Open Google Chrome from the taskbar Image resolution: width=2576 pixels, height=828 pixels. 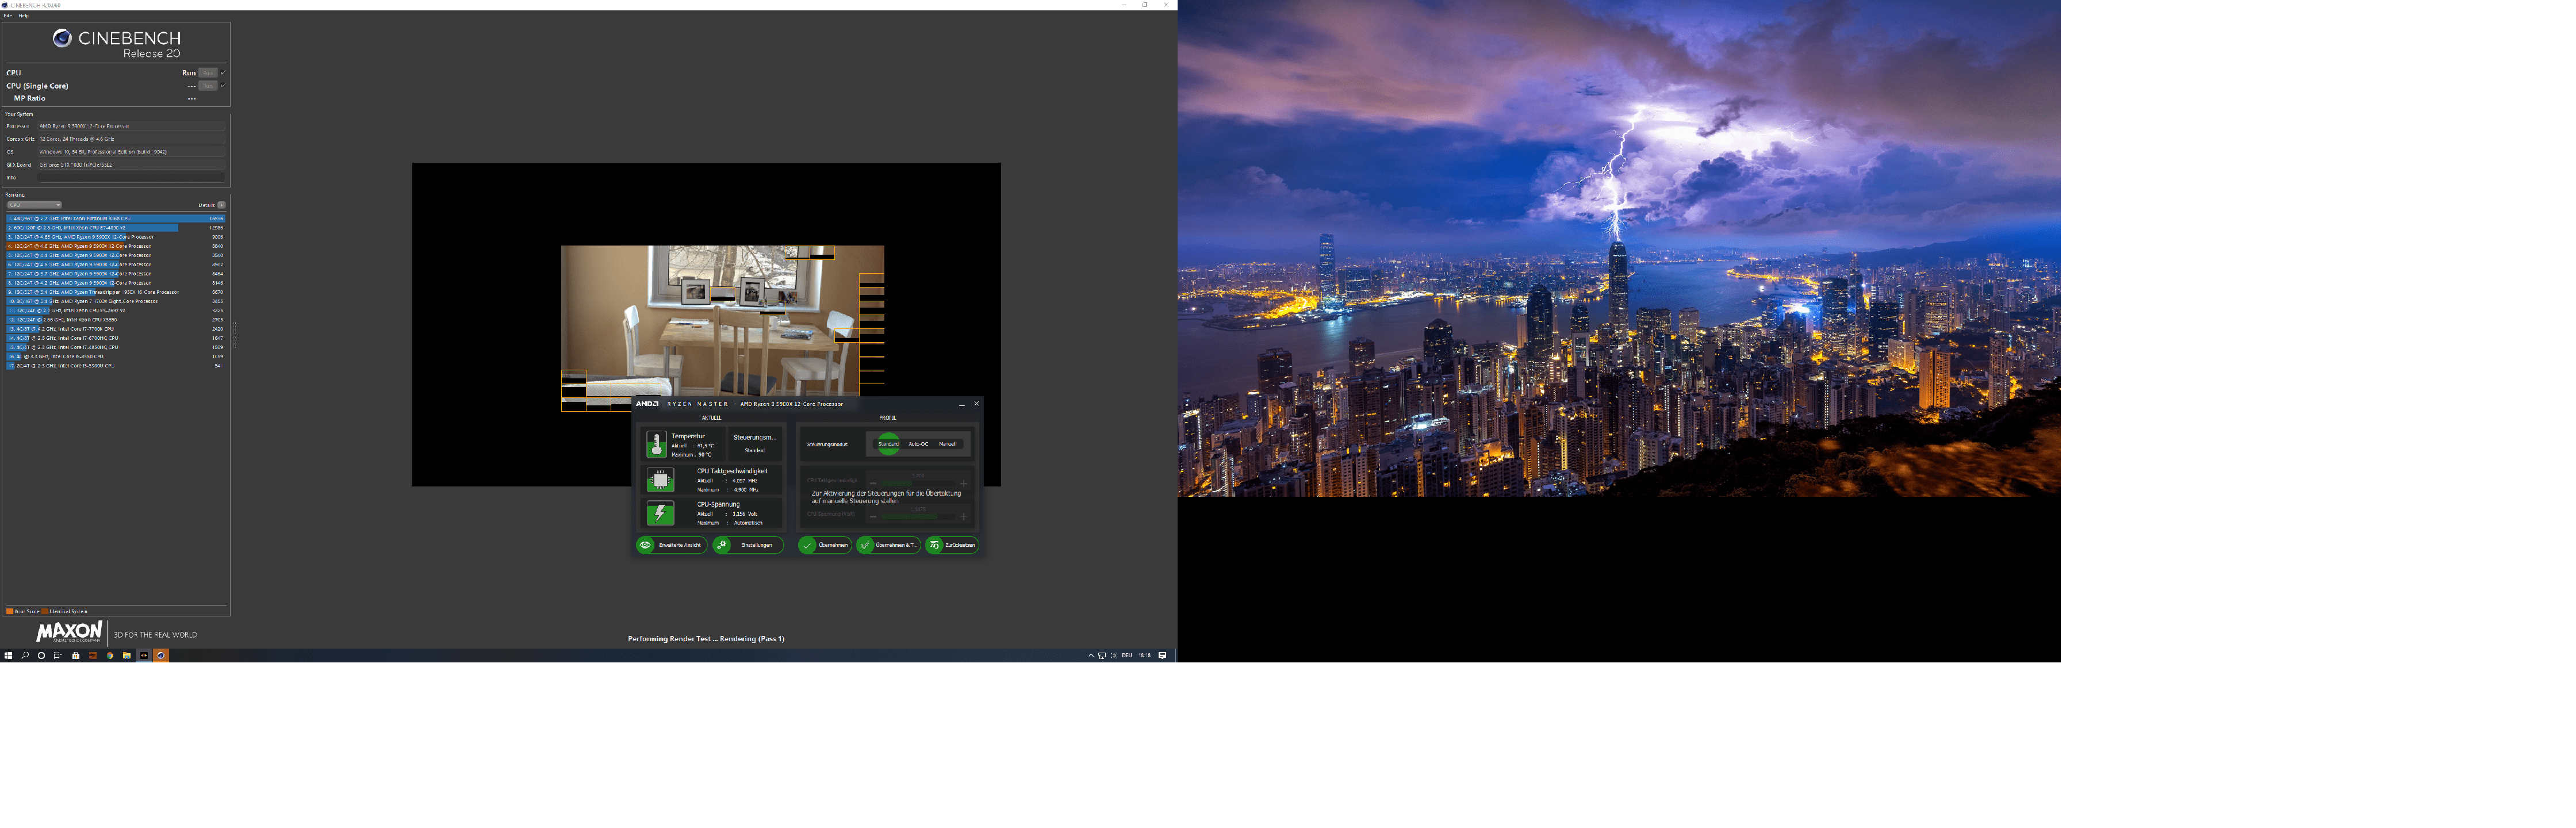tap(110, 656)
